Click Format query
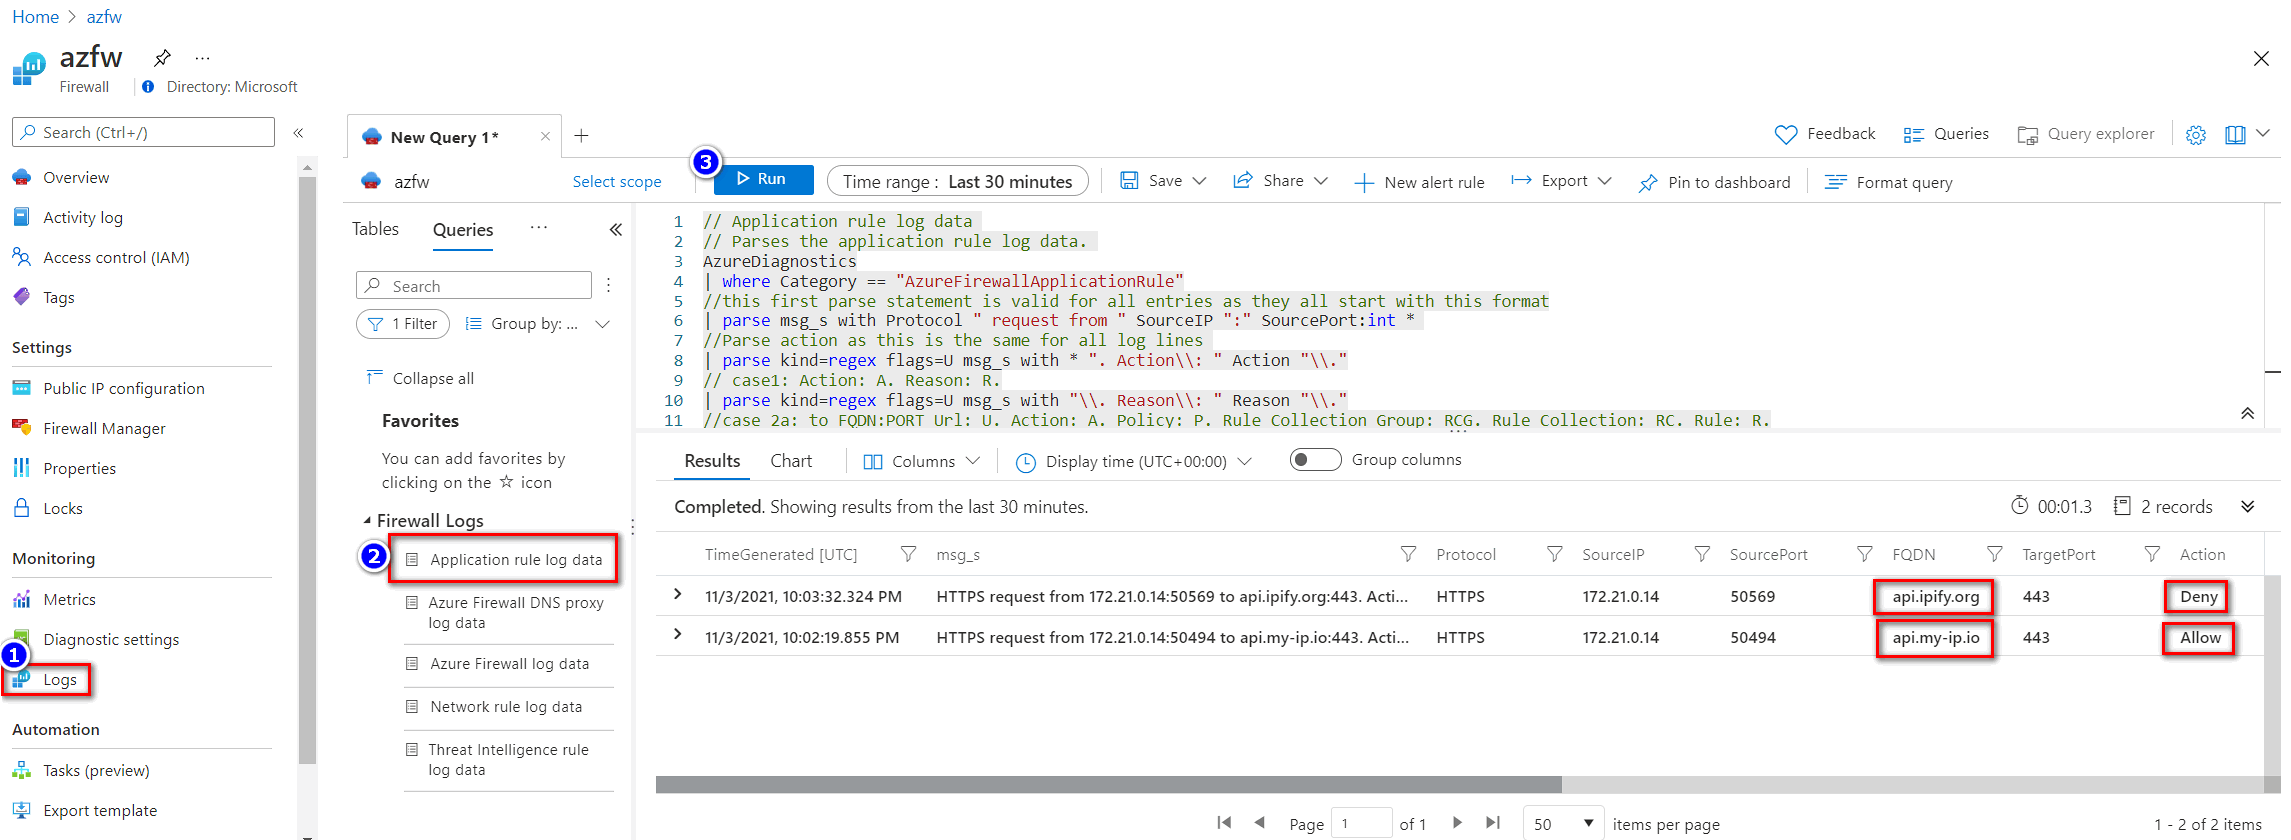Viewport: 2291px width, 840px height. pos(1889,182)
